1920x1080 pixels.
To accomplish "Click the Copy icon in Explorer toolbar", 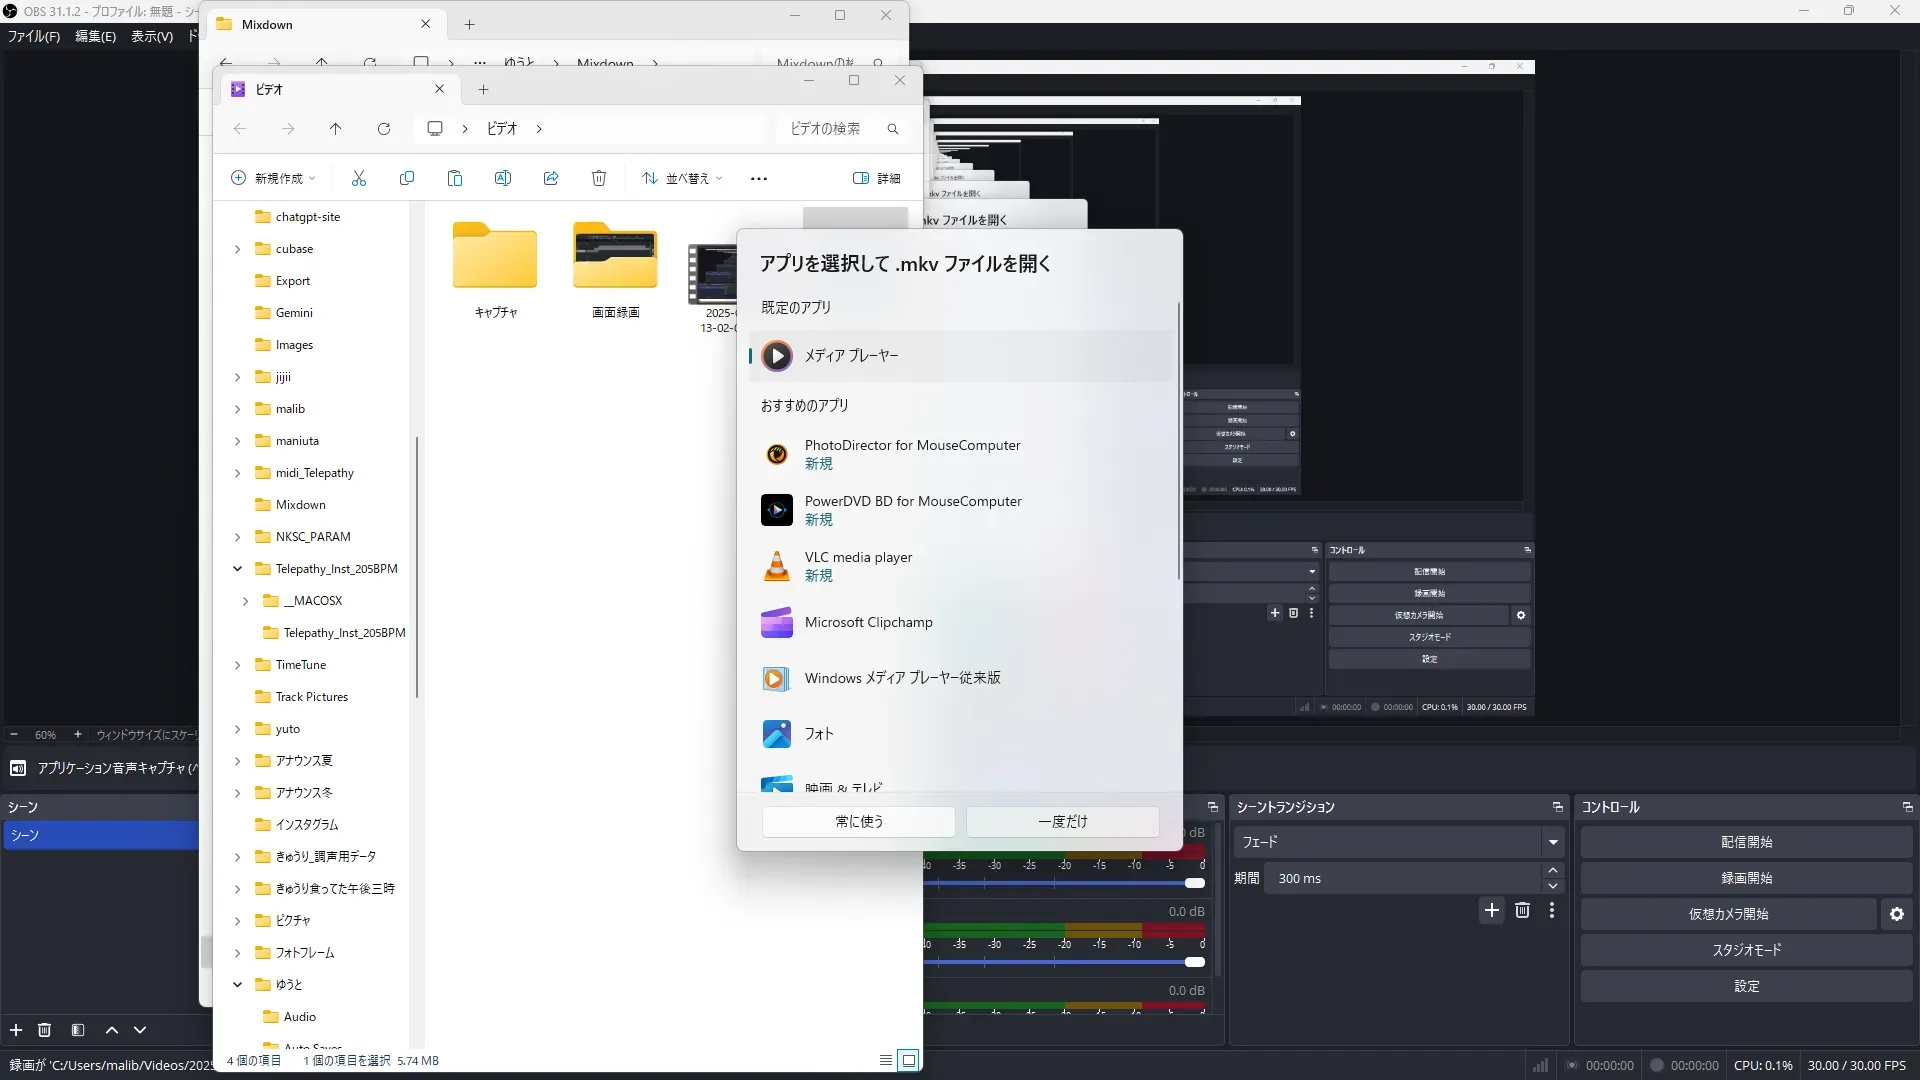I will (x=407, y=178).
